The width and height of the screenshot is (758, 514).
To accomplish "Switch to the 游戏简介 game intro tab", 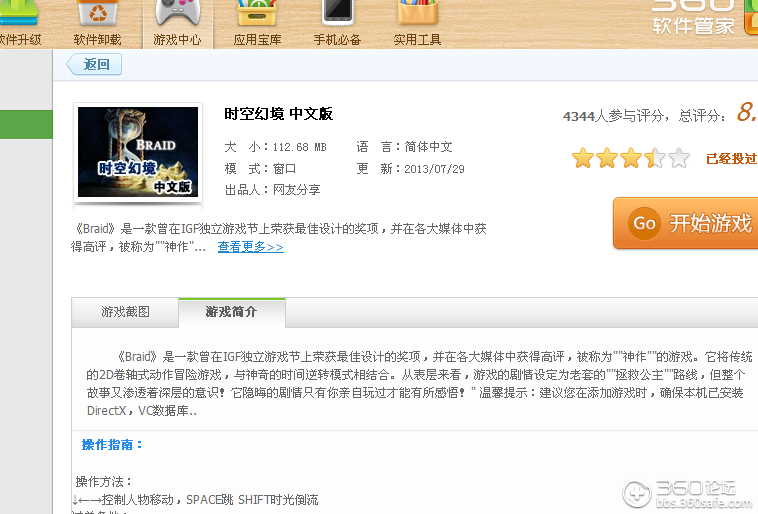I will (x=232, y=312).
